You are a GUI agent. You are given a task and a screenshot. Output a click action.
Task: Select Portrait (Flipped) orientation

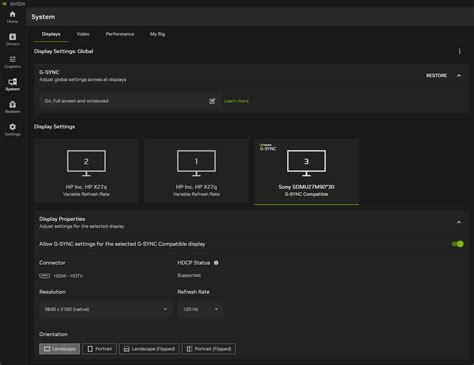coord(209,349)
